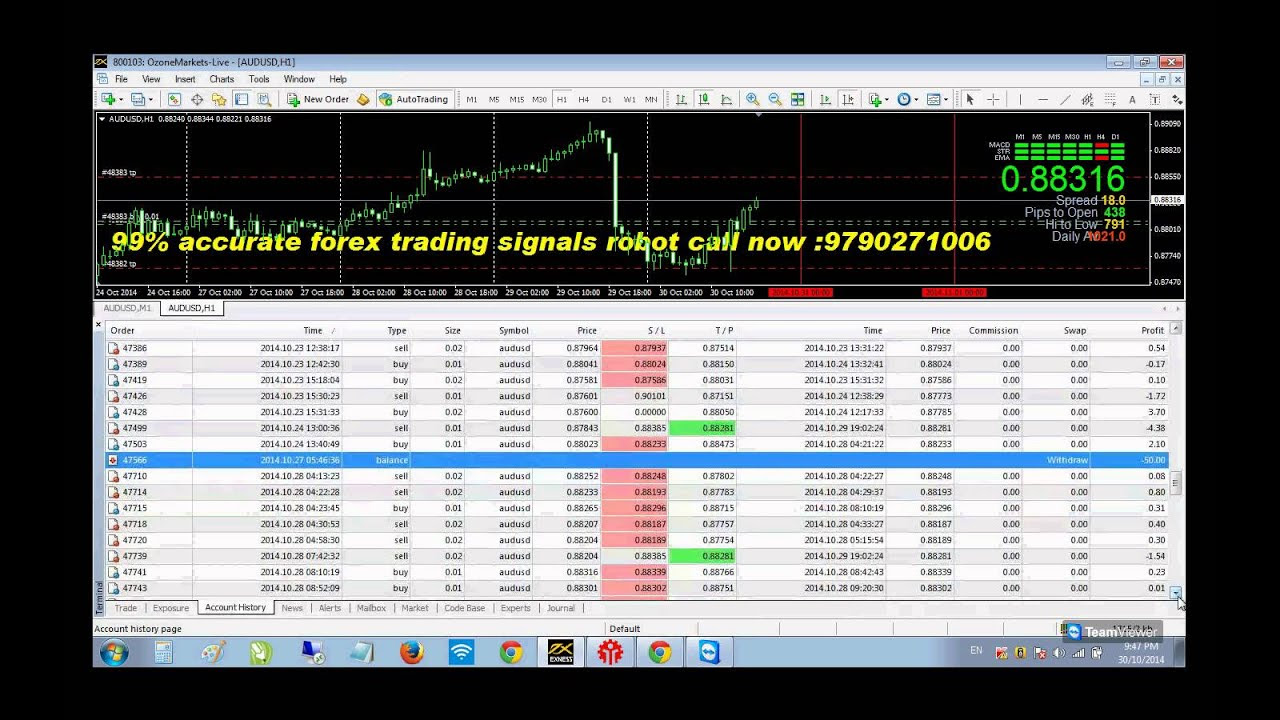Select the highlighted balance withdrawal row

(x=400, y=459)
